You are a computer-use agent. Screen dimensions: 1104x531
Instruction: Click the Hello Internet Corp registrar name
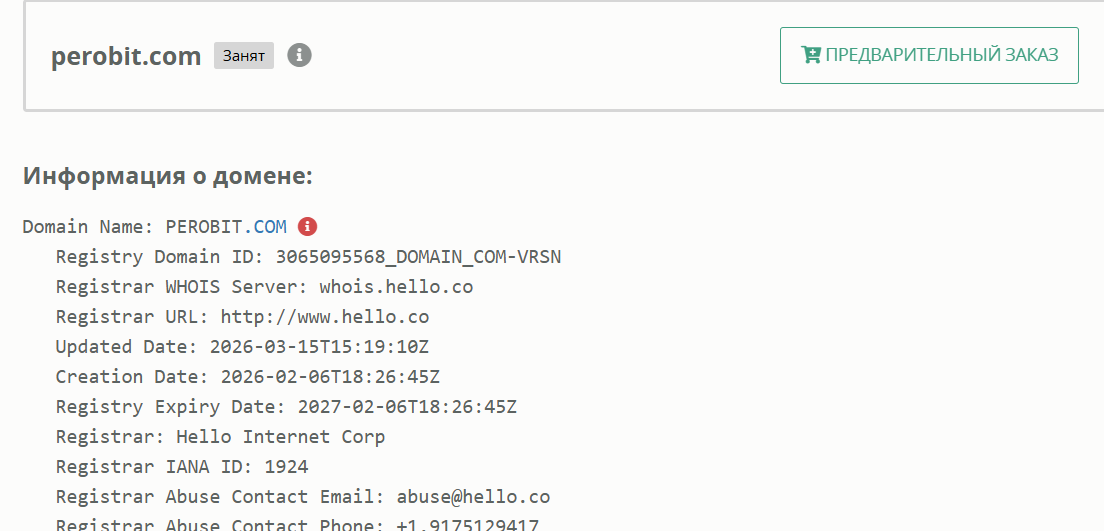pos(280,437)
